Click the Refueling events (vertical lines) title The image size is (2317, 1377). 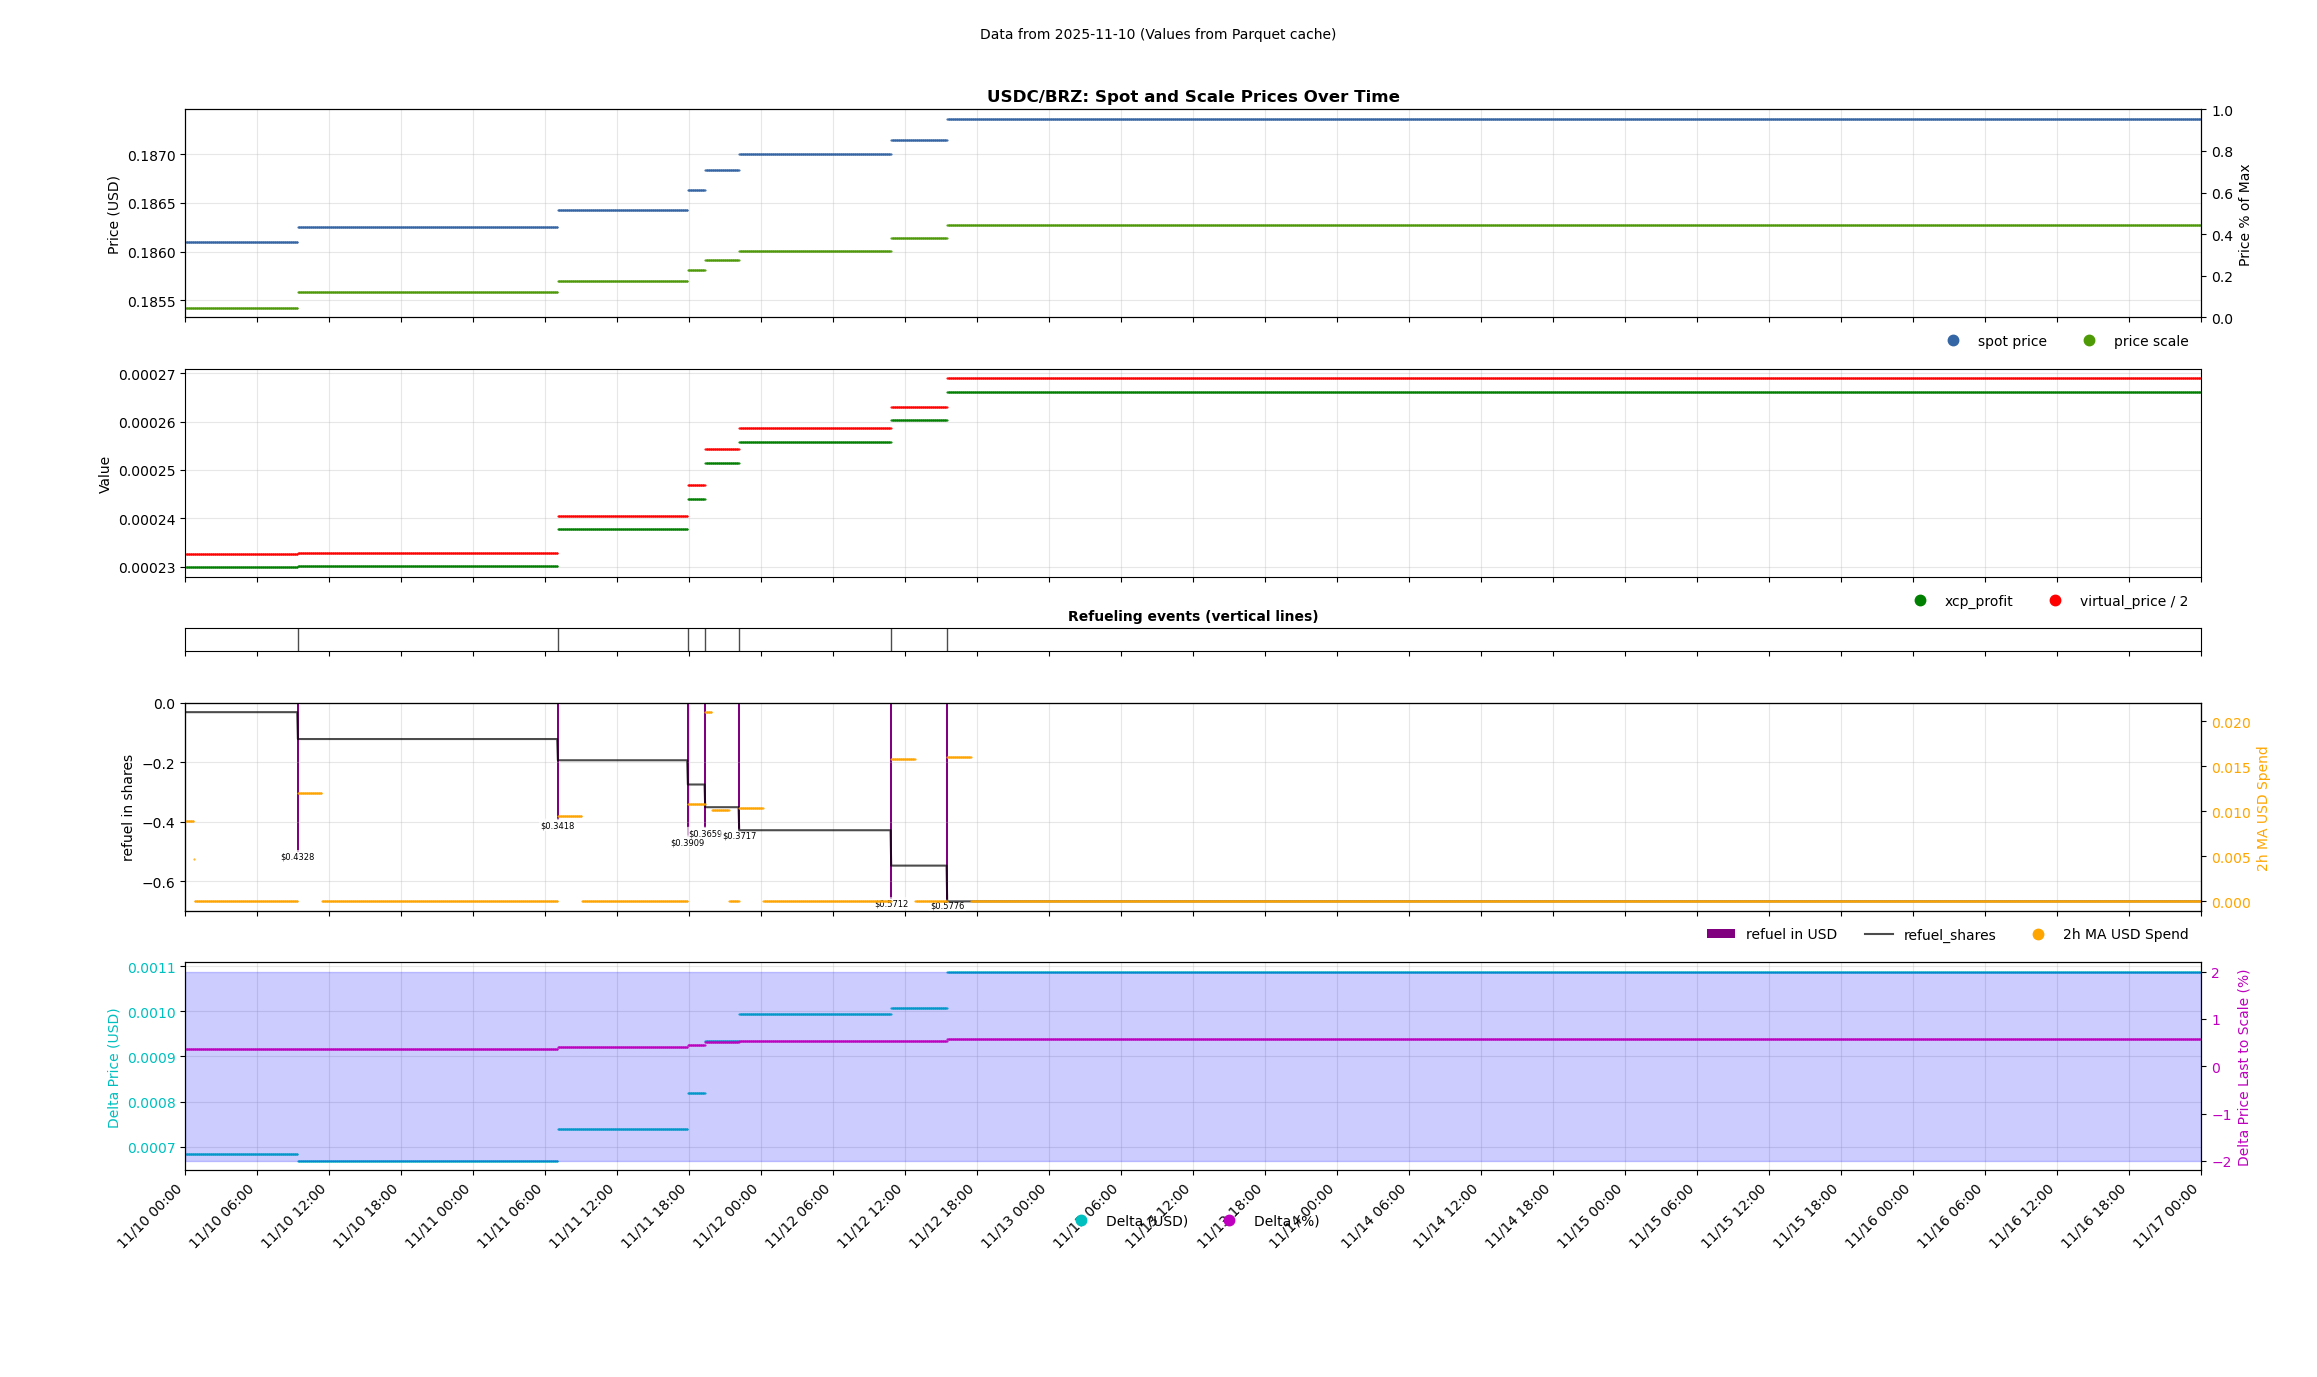[x=1192, y=616]
